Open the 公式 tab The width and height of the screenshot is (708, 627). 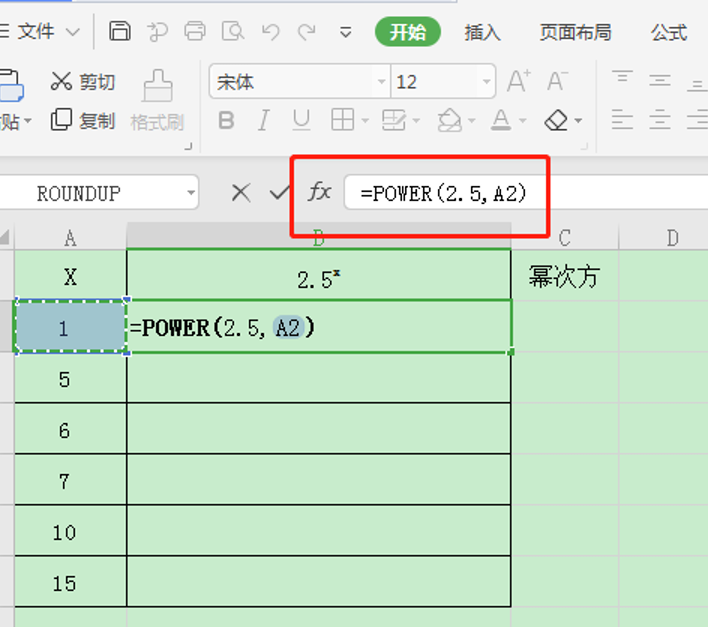[x=669, y=33]
